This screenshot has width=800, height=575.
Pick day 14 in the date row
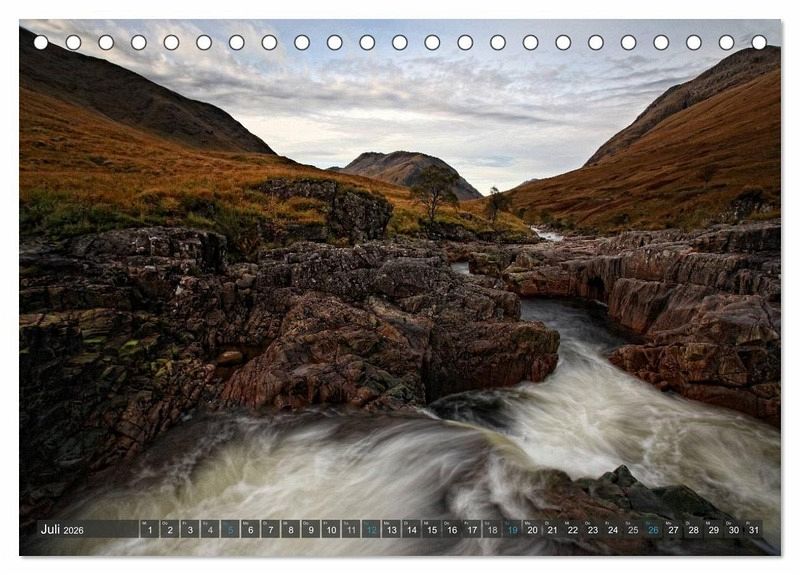click(411, 529)
